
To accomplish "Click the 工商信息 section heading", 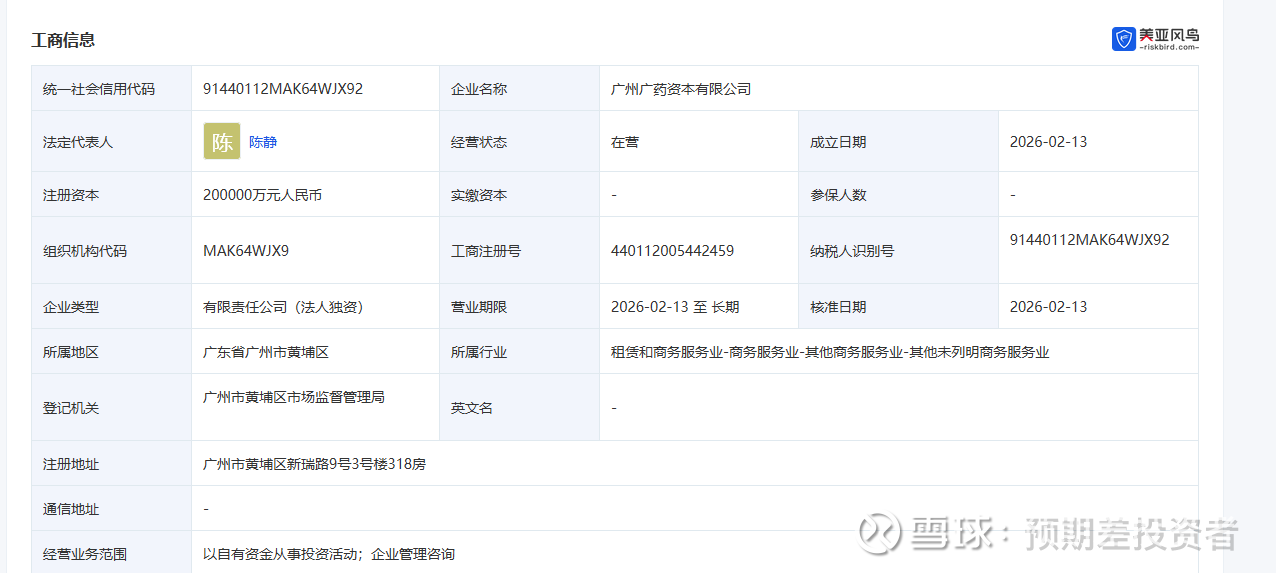I will [x=63, y=40].
